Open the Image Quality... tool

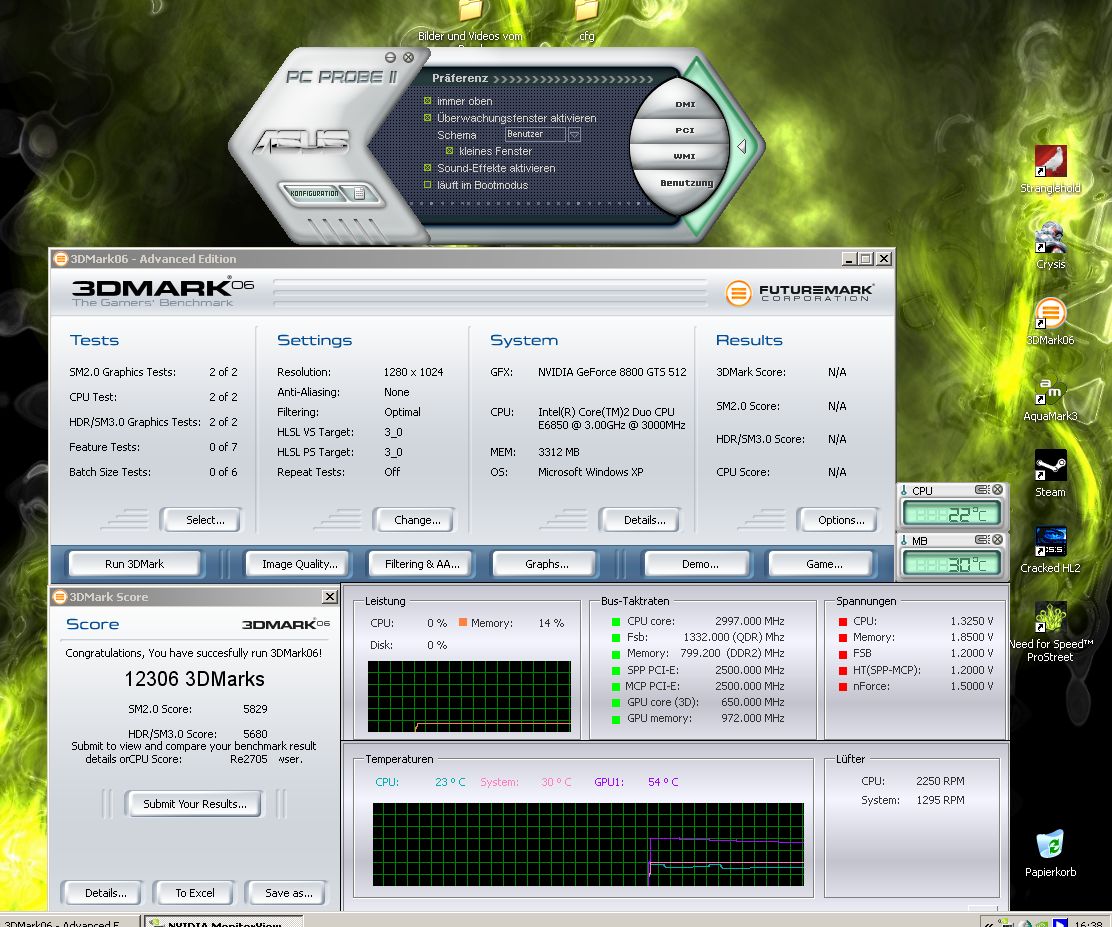(299, 564)
